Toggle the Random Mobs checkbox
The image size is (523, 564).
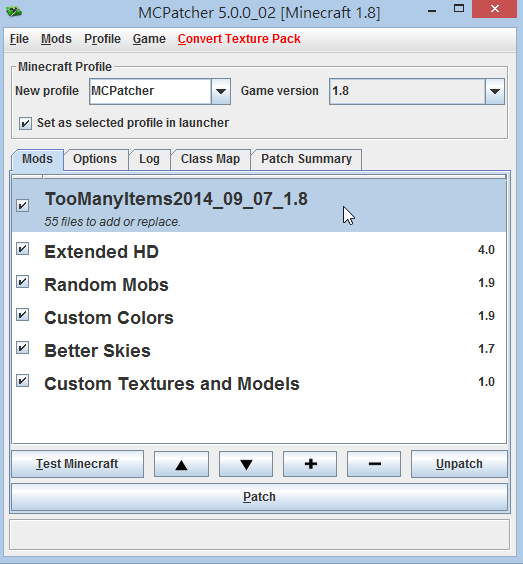23,281
